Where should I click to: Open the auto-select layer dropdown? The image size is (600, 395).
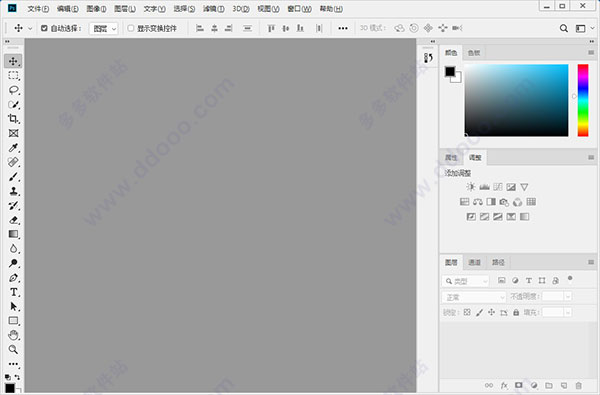103,28
